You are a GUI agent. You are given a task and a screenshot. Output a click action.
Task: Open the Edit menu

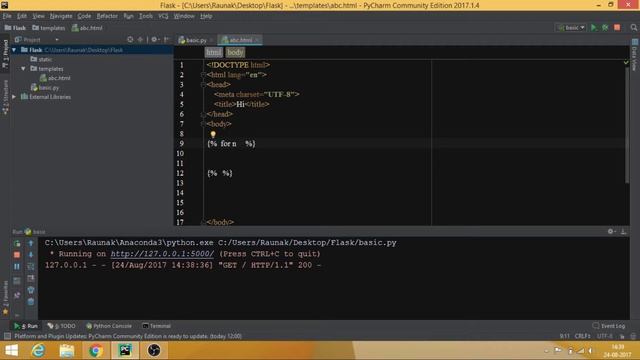click(x=22, y=16)
